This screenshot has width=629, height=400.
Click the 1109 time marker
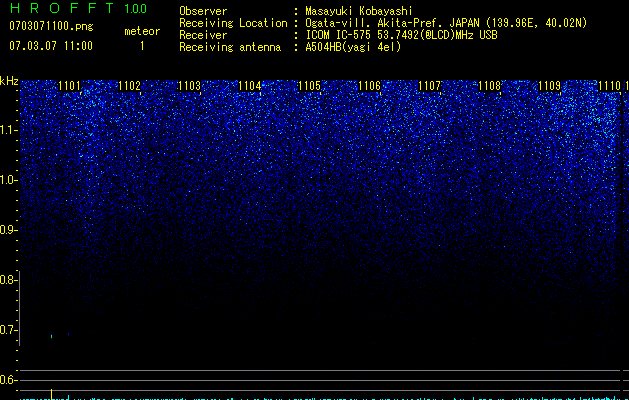tap(550, 86)
